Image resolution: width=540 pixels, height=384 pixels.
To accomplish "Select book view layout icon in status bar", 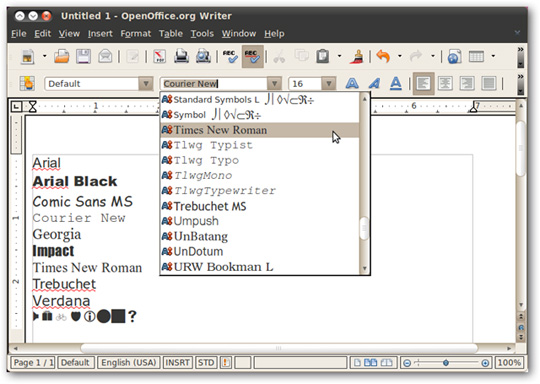I will click(x=387, y=363).
